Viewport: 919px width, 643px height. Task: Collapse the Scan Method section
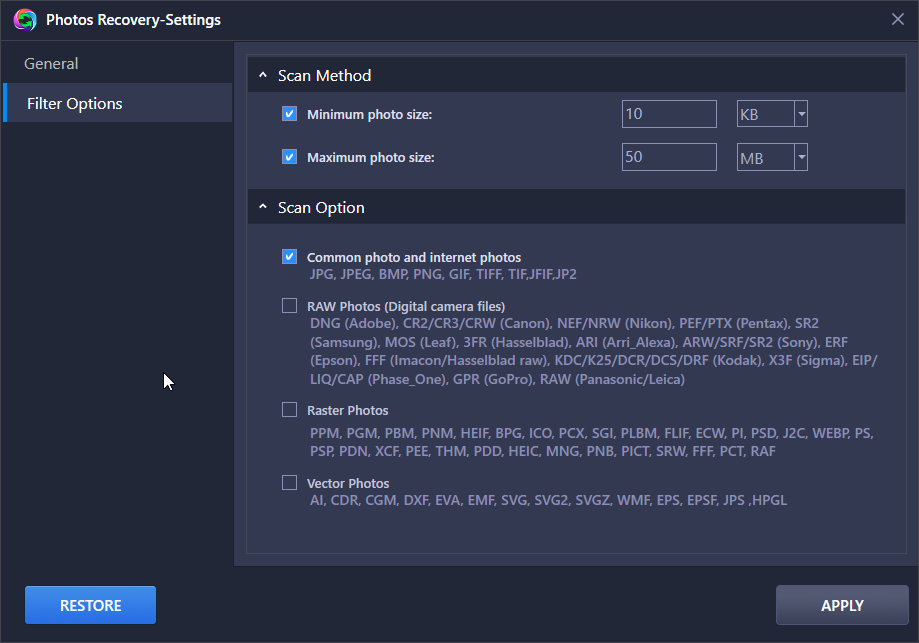(x=263, y=74)
